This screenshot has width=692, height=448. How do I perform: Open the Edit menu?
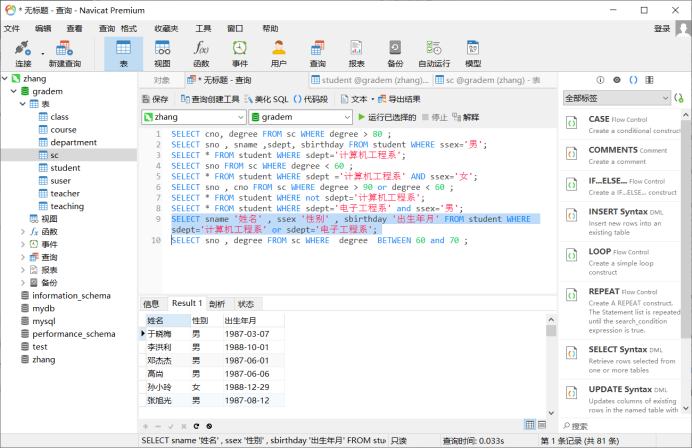click(x=43, y=29)
